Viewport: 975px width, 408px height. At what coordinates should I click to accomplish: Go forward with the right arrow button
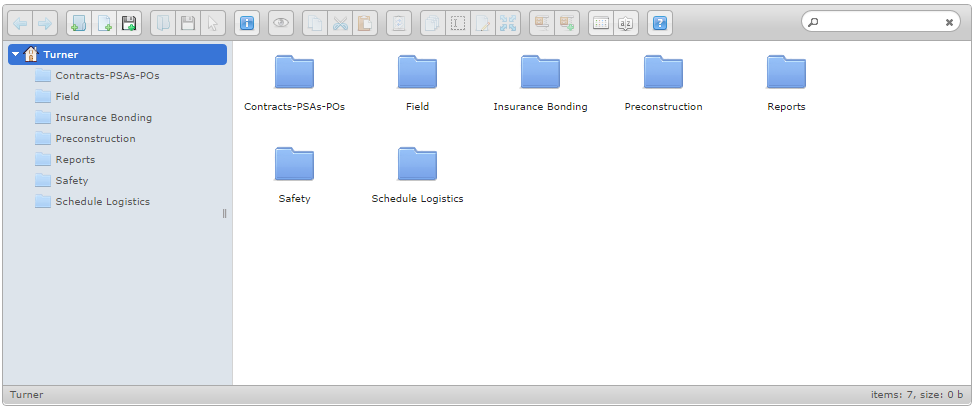(45, 24)
